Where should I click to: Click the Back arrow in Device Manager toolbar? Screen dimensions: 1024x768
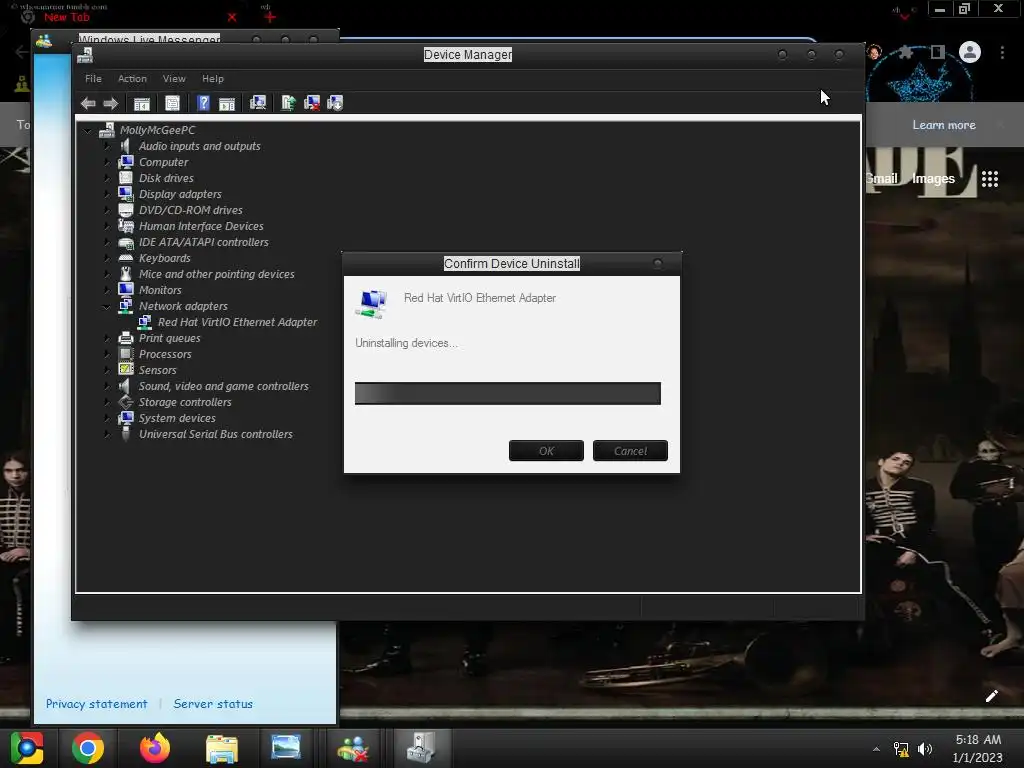pos(88,103)
